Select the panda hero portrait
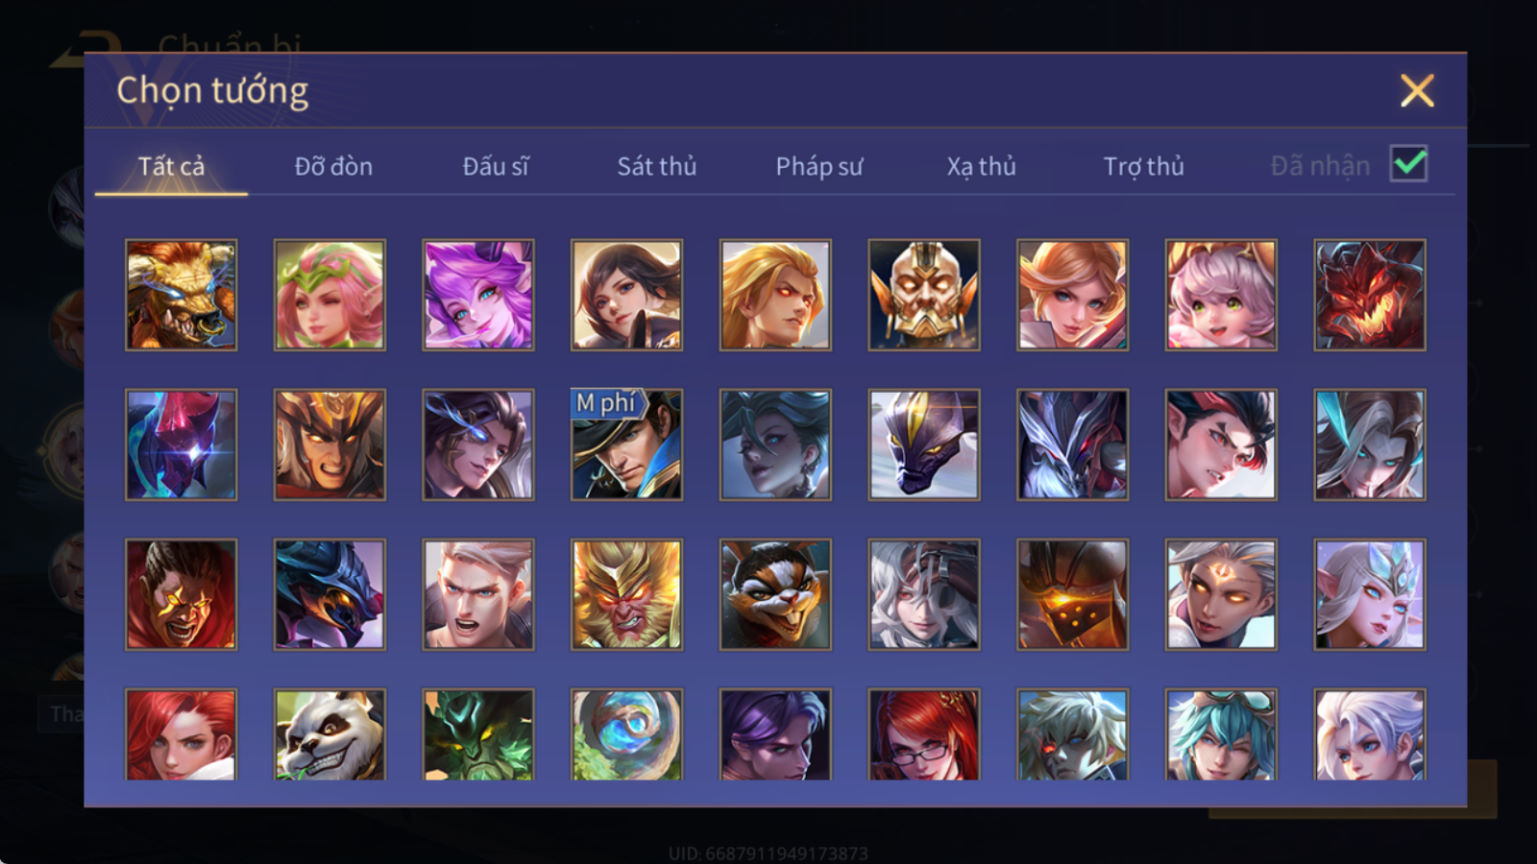 tap(330, 735)
